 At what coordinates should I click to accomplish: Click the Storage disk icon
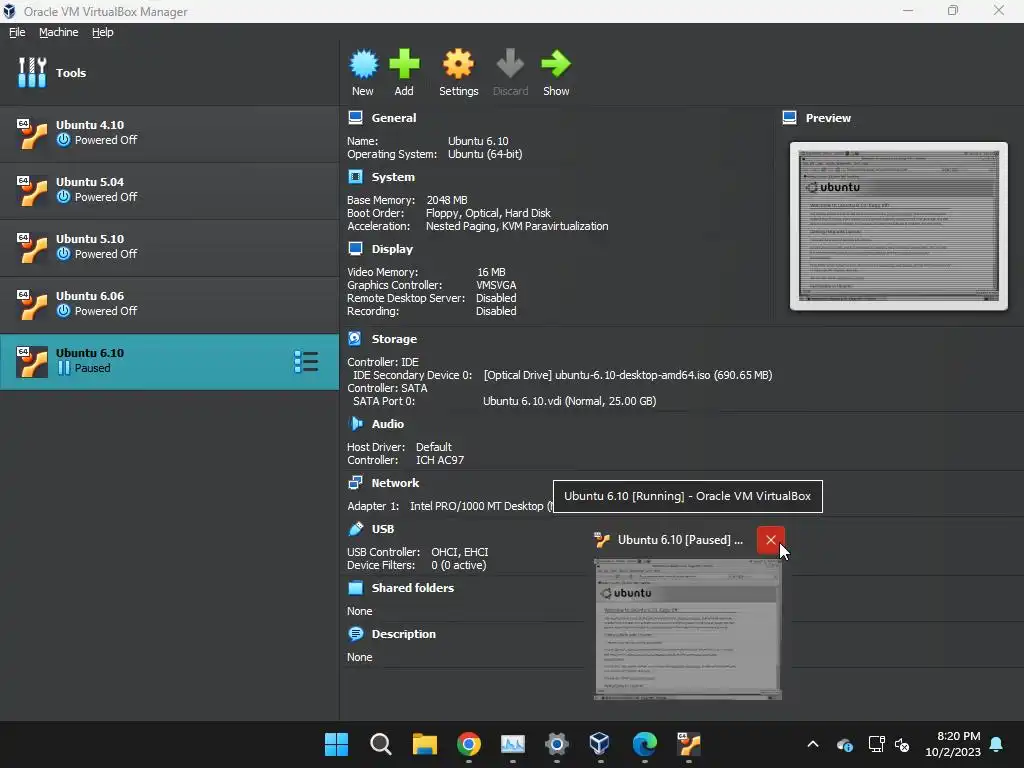(x=355, y=338)
